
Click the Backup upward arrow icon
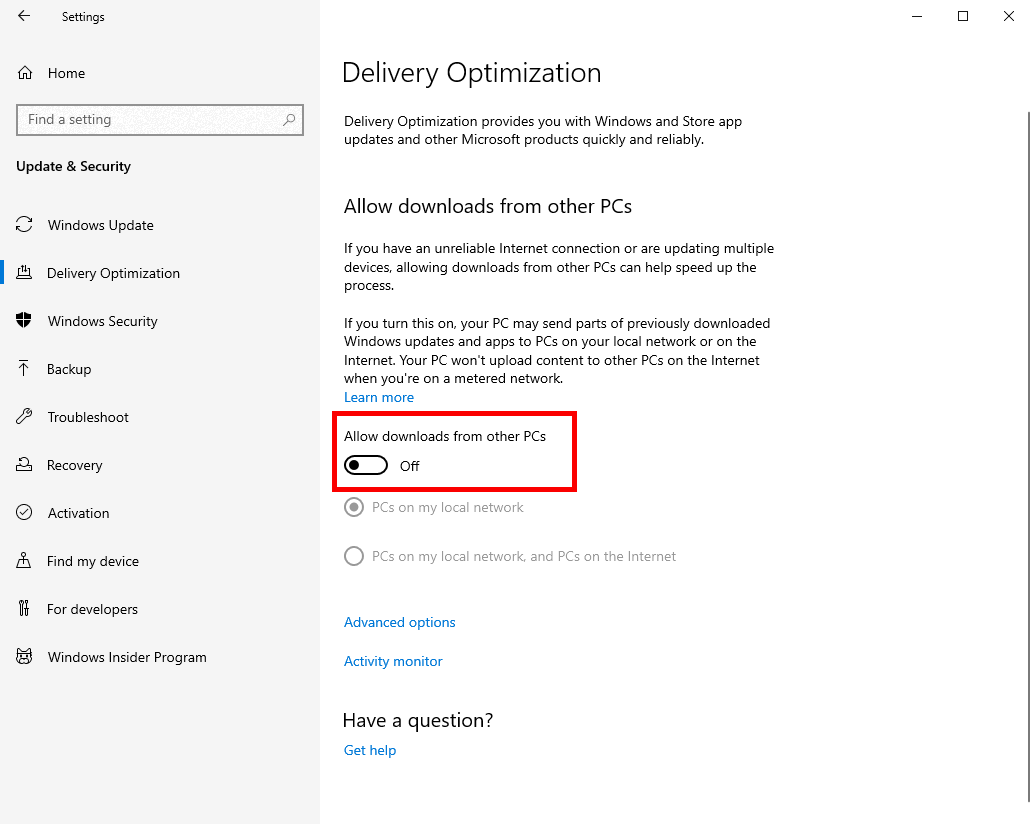coord(24,369)
